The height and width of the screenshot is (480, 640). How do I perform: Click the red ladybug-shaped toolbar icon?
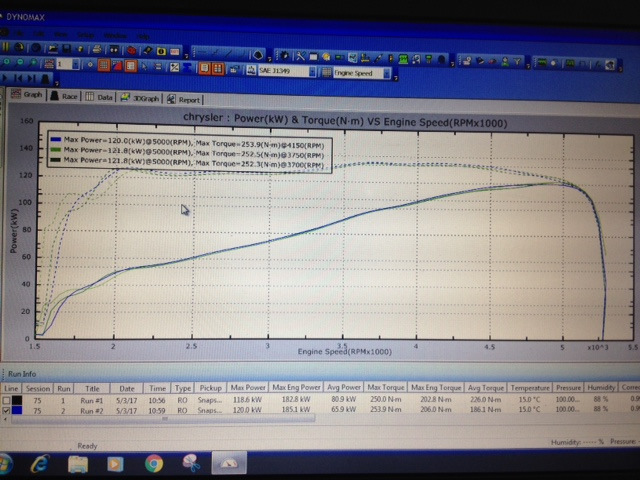pos(131,50)
